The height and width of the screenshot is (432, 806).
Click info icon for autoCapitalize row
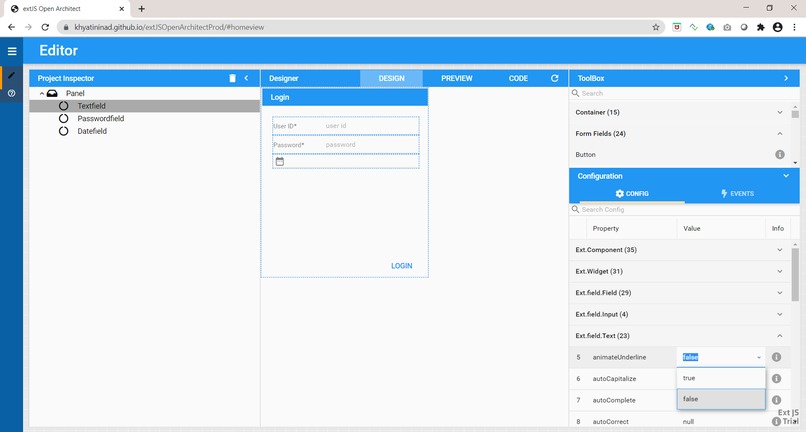point(777,379)
